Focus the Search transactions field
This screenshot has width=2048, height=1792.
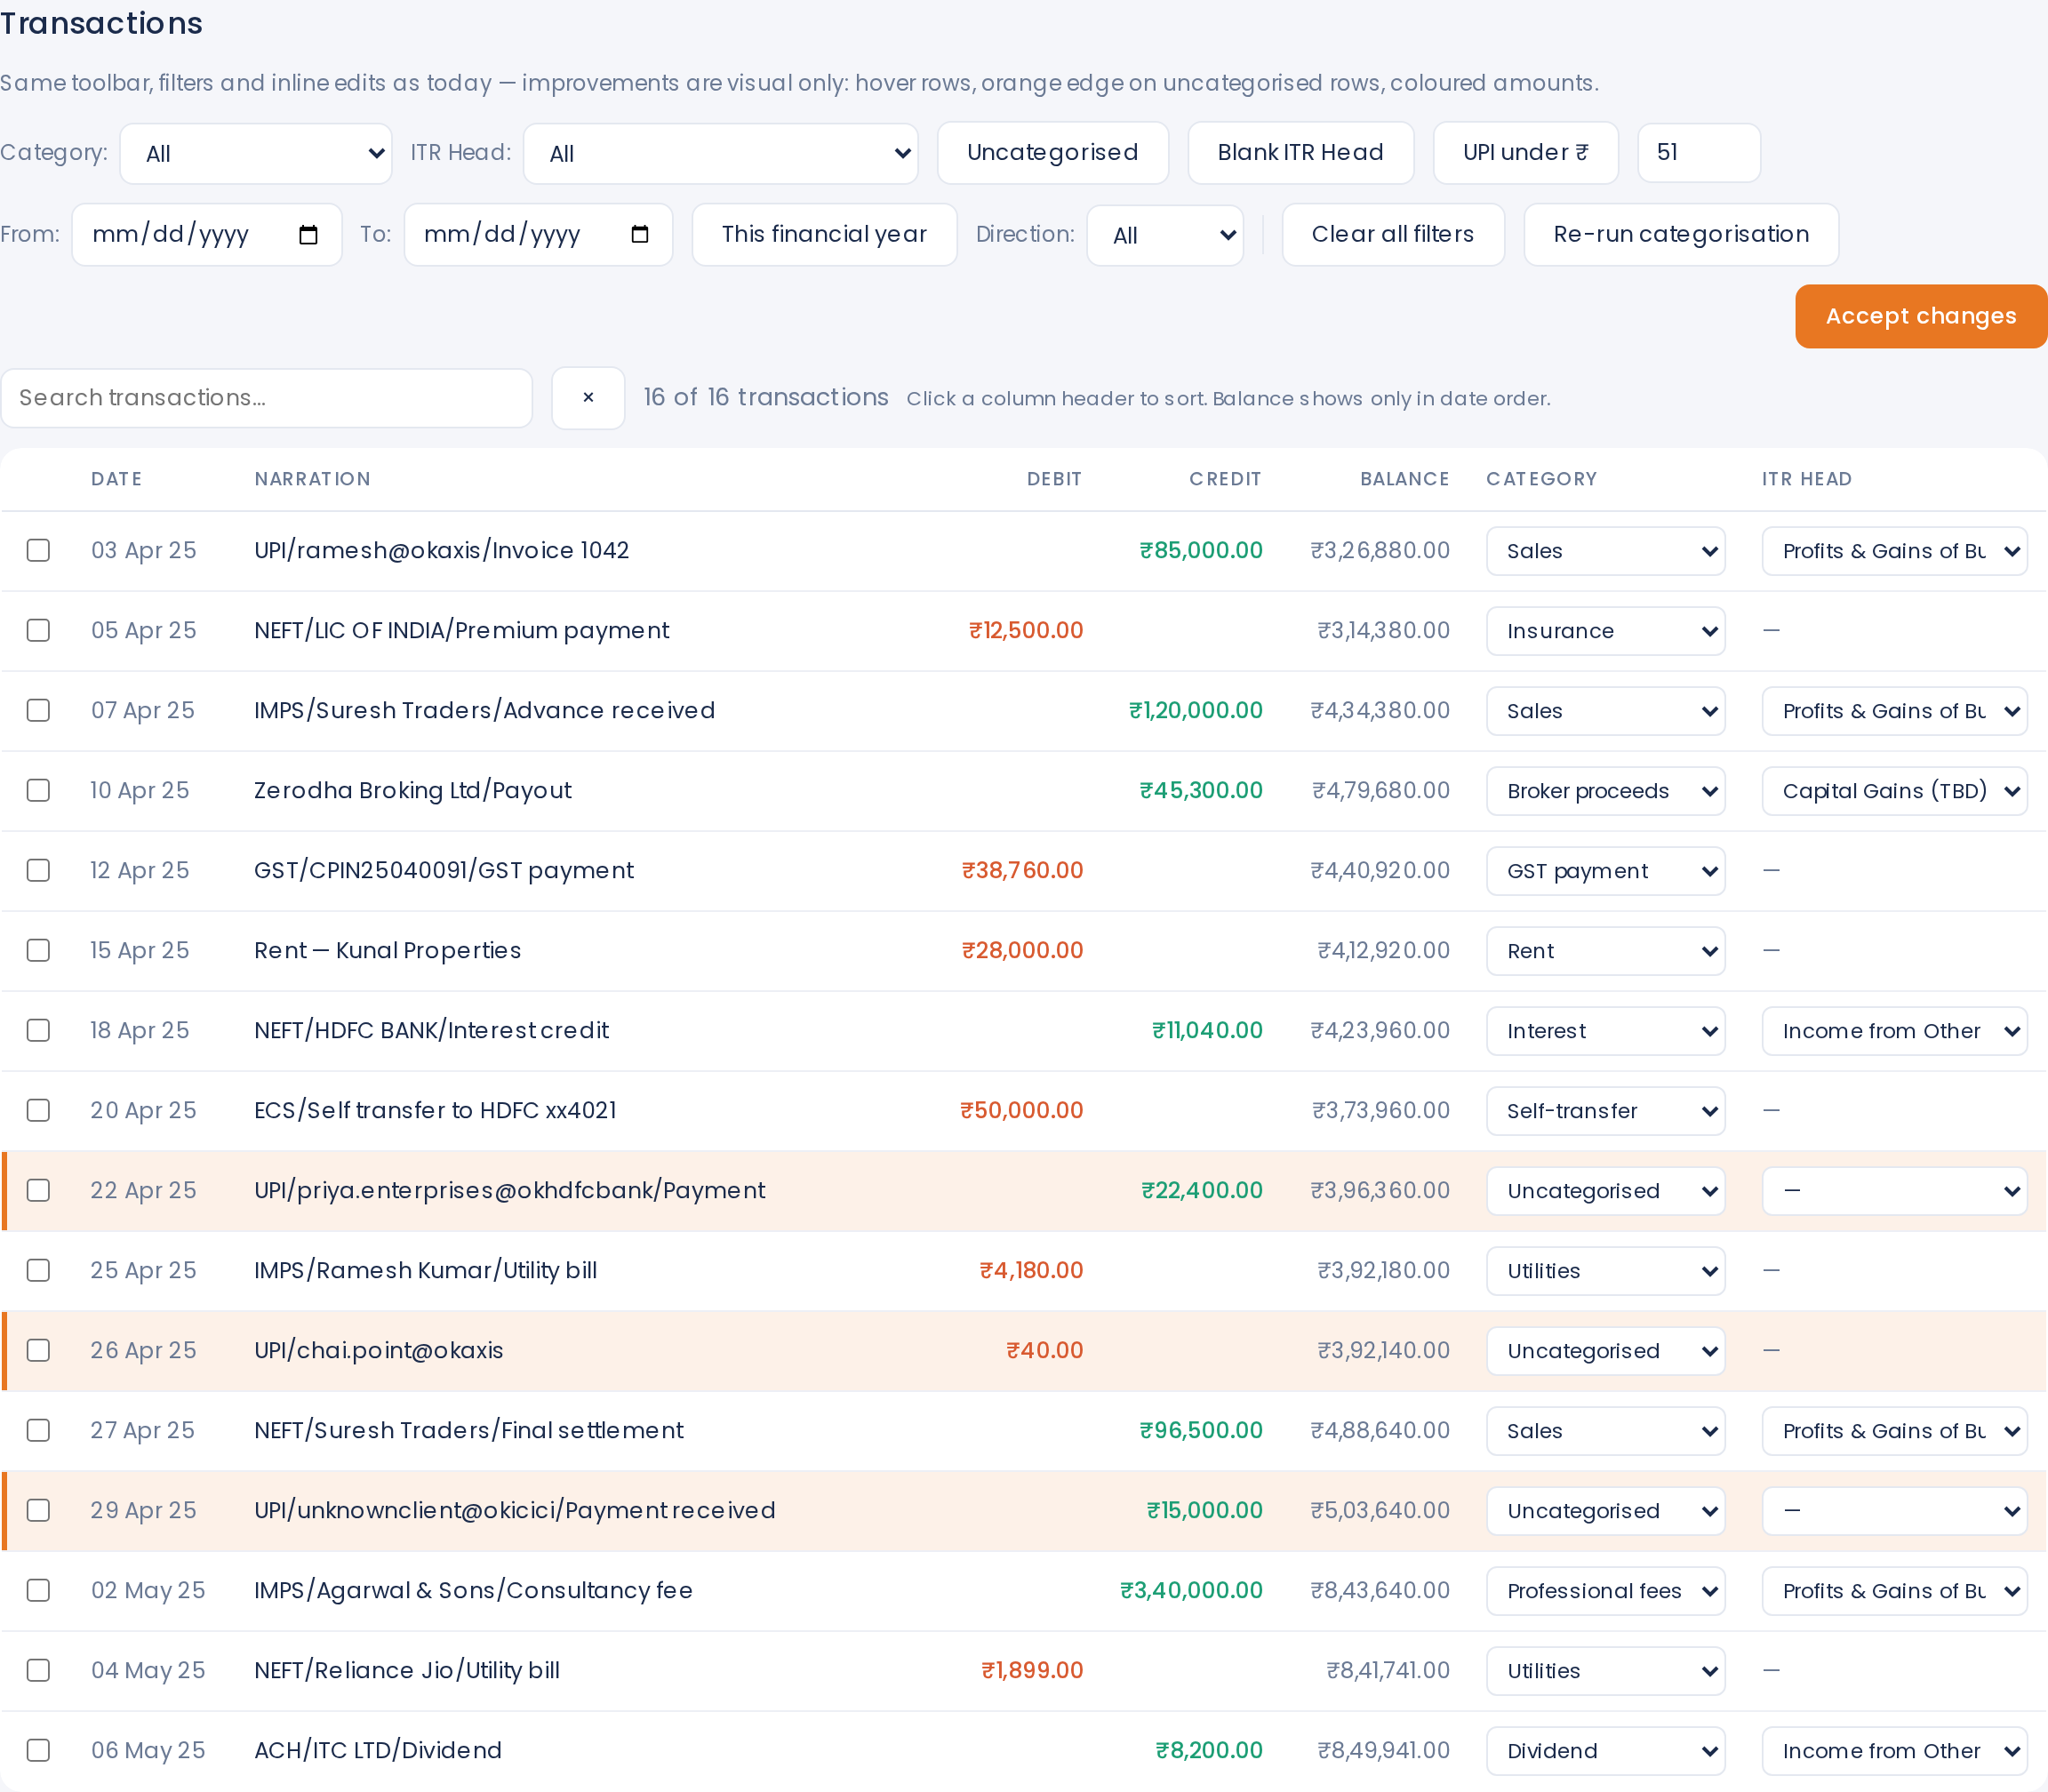pos(266,398)
